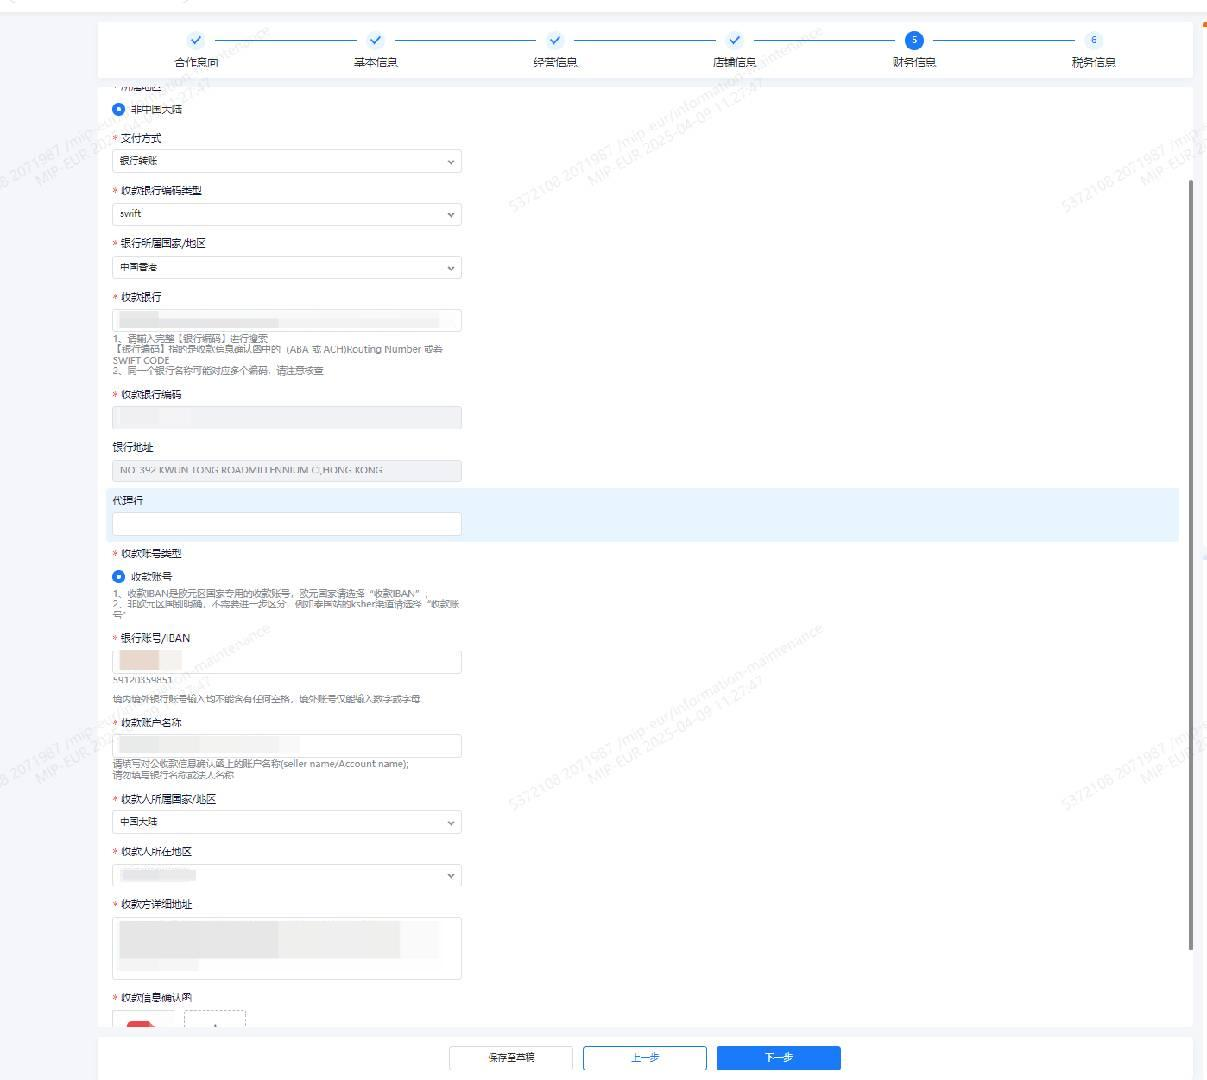Click the 经营信息 step checkmark circle
This screenshot has height=1080, width=1207.
[x=555, y=40]
